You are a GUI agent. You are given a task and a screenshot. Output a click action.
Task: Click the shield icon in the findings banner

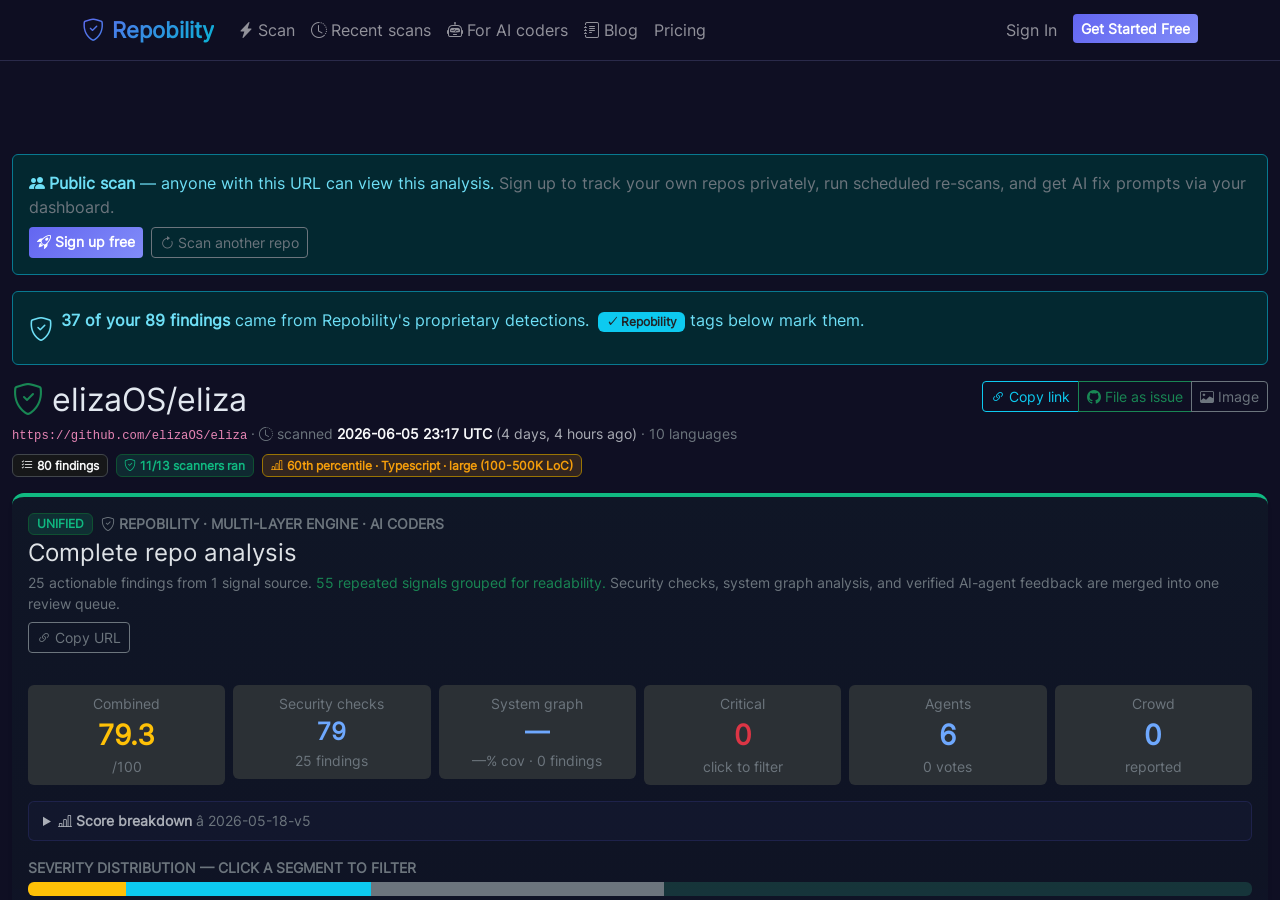point(41,329)
